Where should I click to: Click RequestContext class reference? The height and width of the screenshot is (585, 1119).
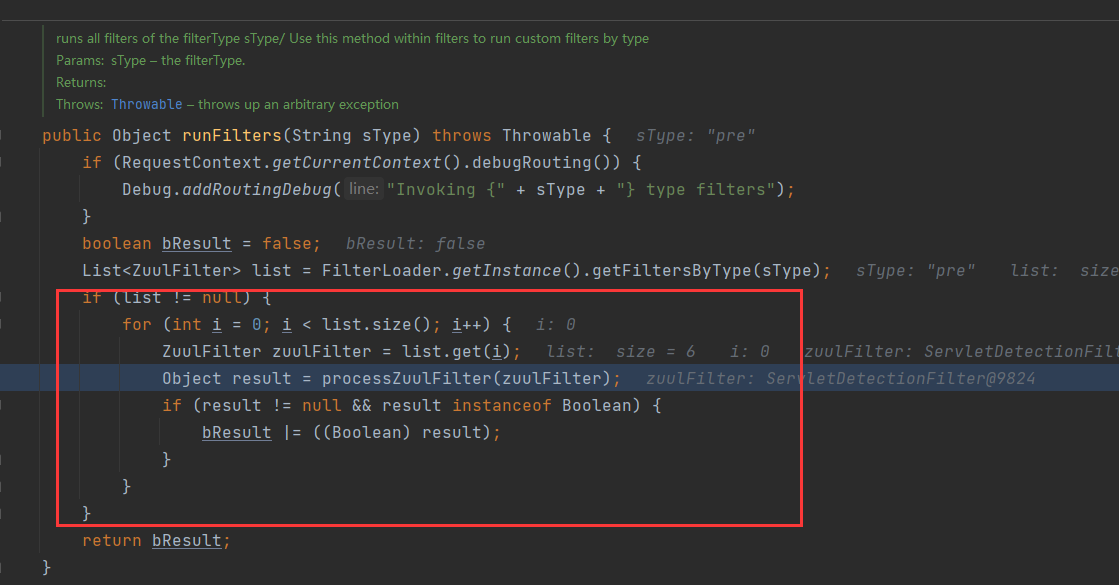pos(192,163)
